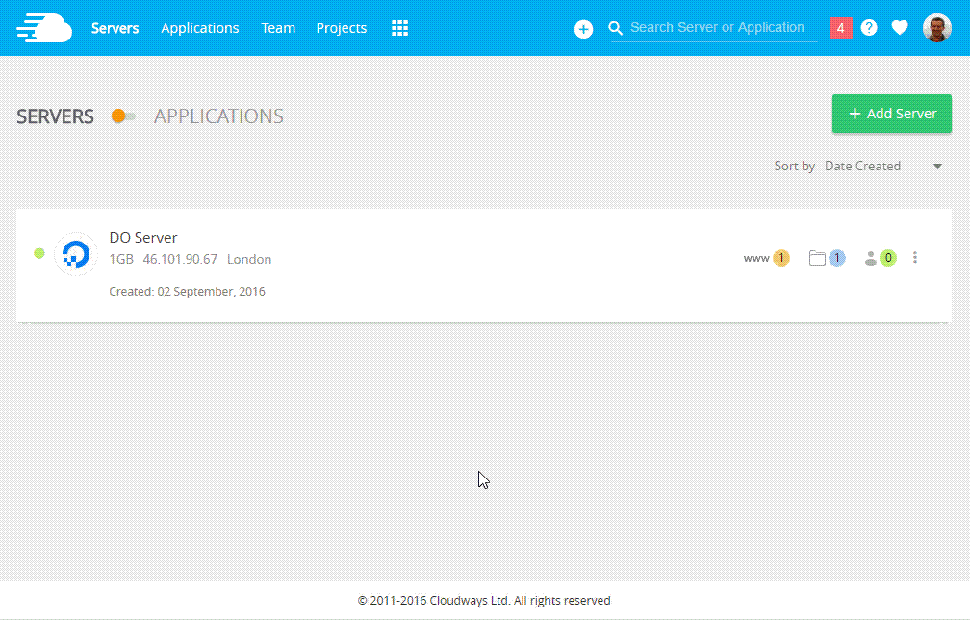Click the team members icon showing 0

[x=879, y=257]
